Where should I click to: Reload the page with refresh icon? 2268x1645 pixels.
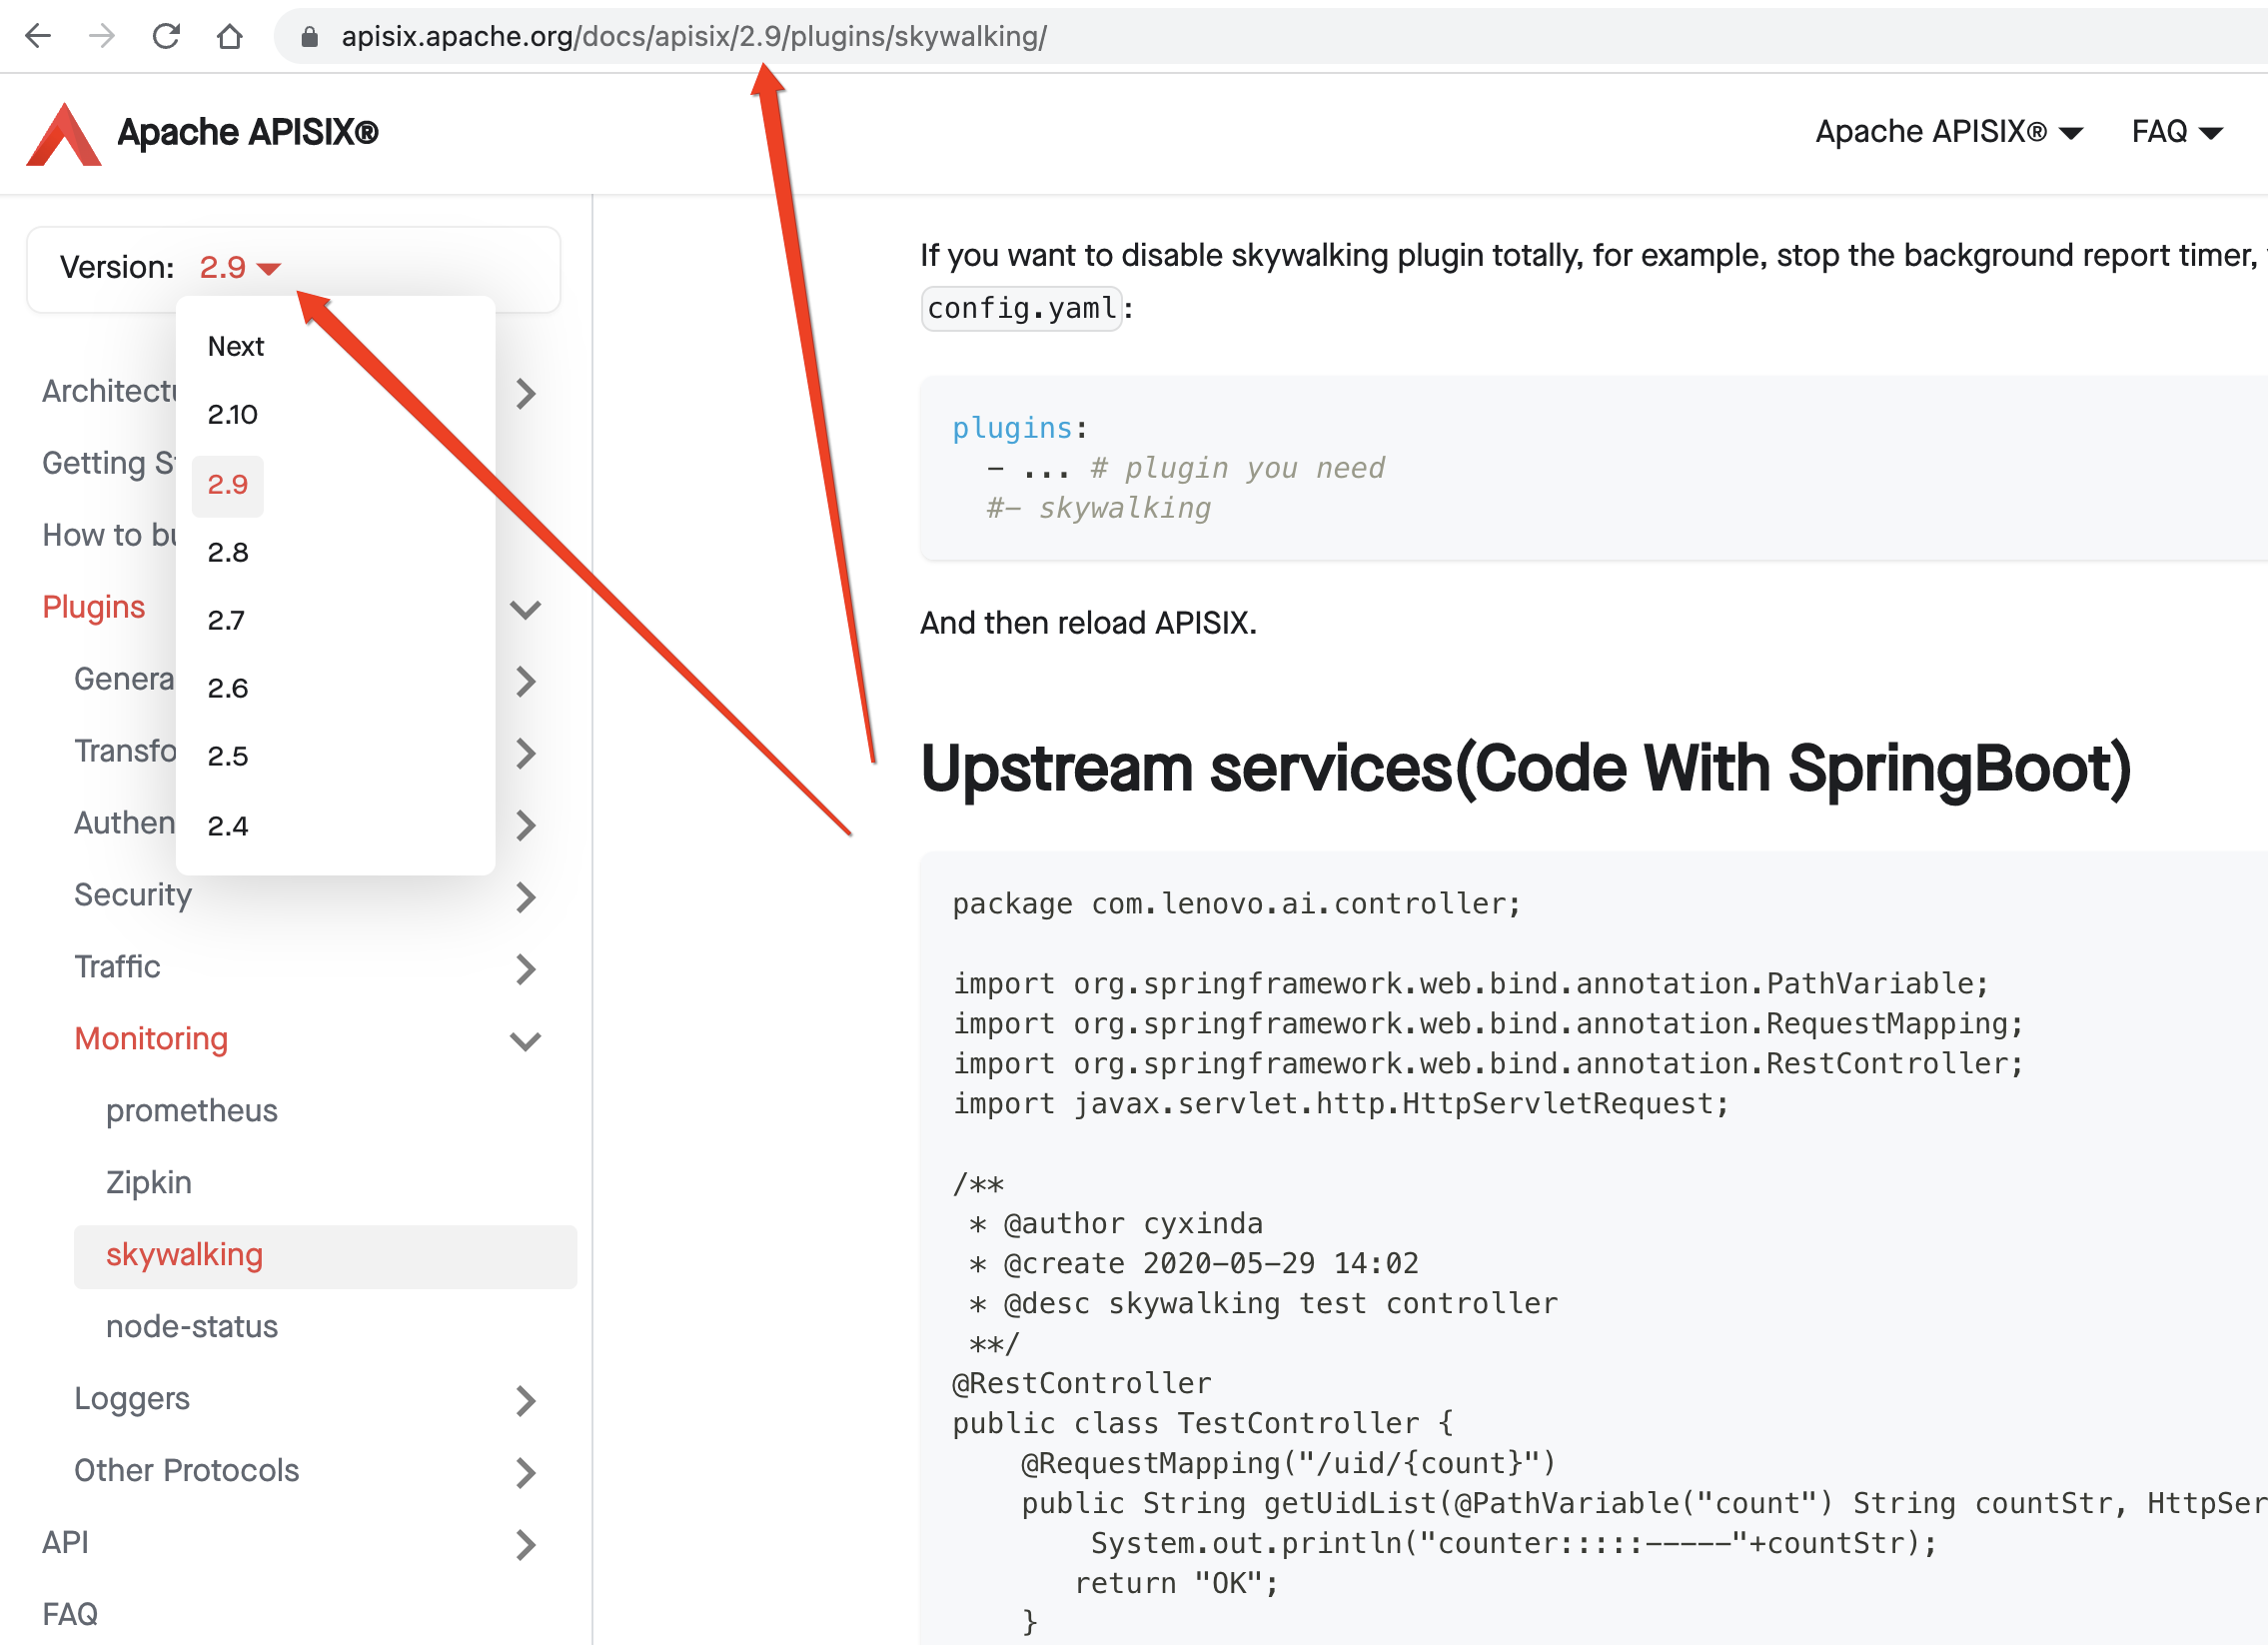(166, 37)
